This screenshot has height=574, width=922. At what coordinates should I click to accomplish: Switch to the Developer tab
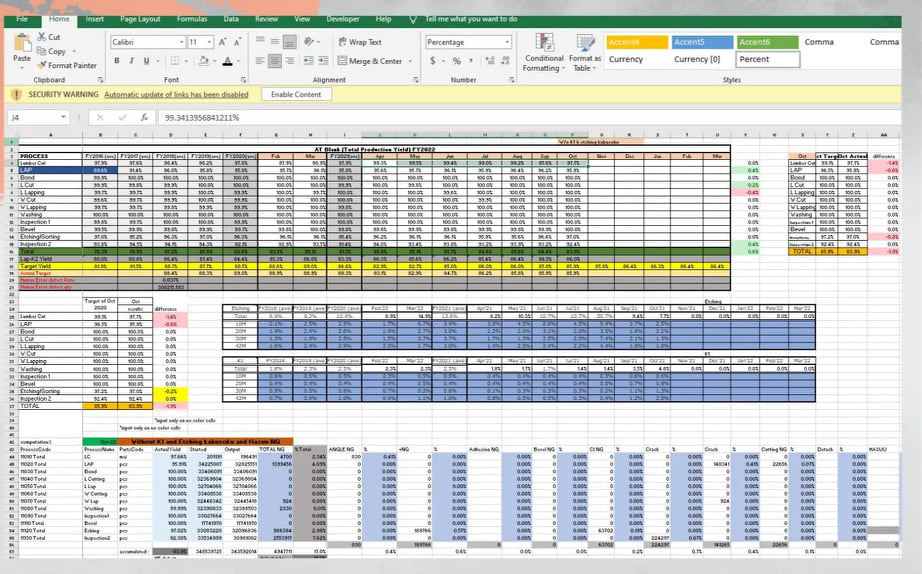point(343,19)
